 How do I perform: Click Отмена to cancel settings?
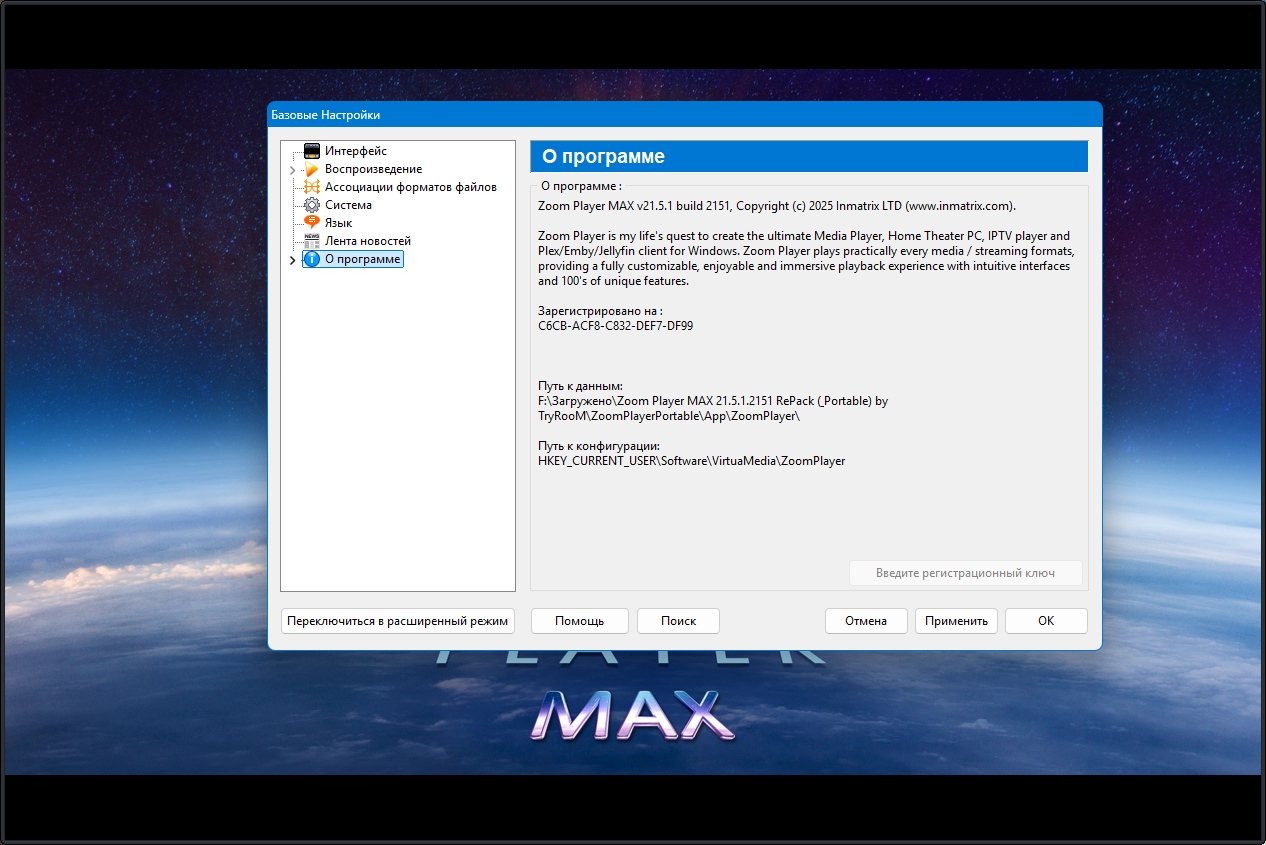(x=866, y=621)
